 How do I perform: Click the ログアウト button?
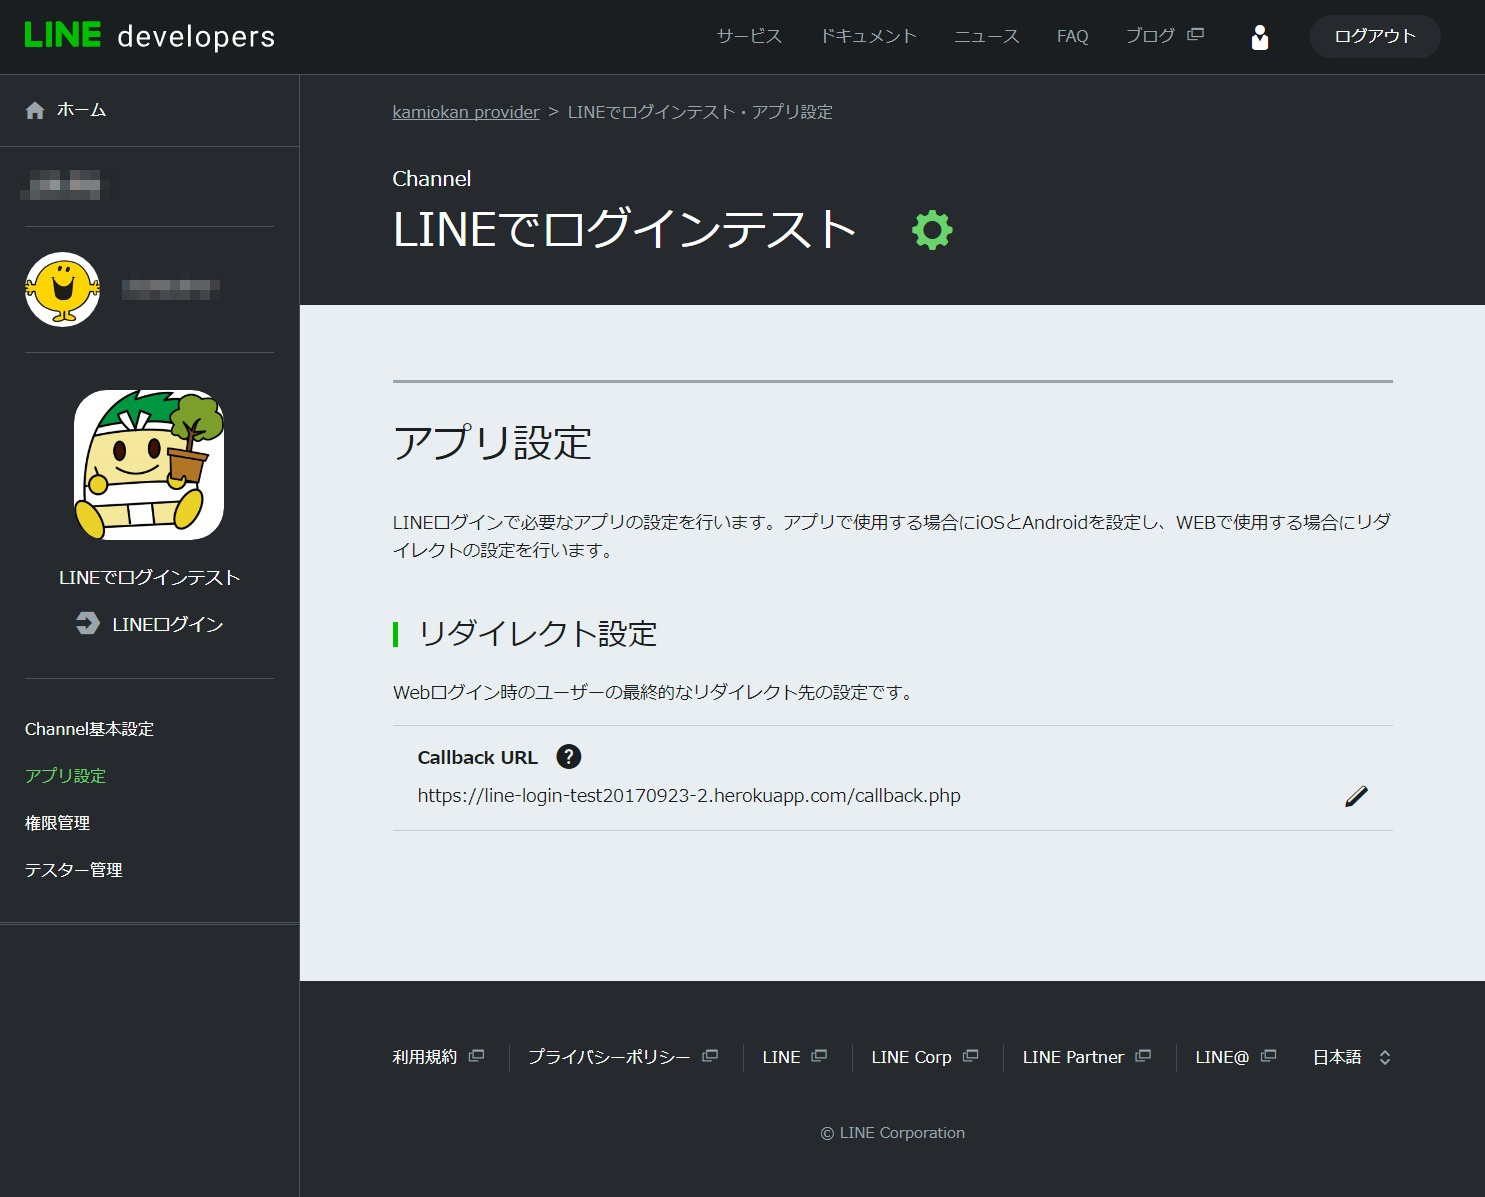(x=1375, y=36)
